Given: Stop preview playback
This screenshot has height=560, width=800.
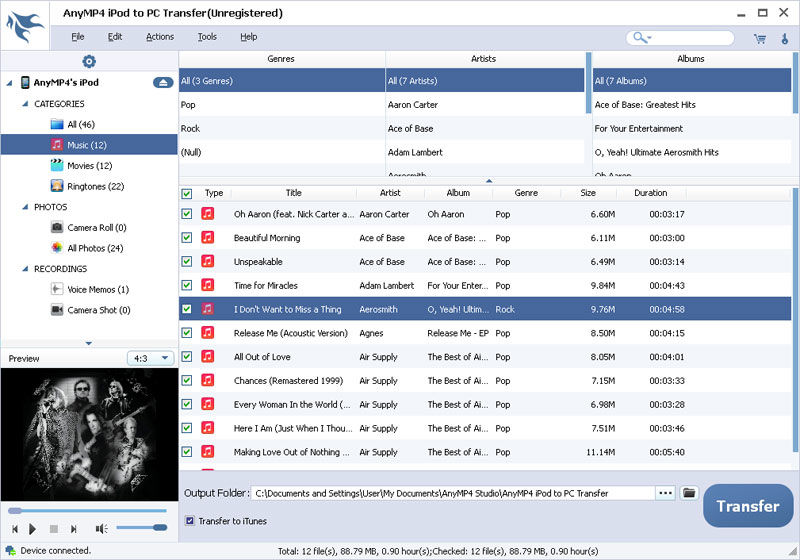Looking at the screenshot, I should pyautogui.click(x=54, y=529).
